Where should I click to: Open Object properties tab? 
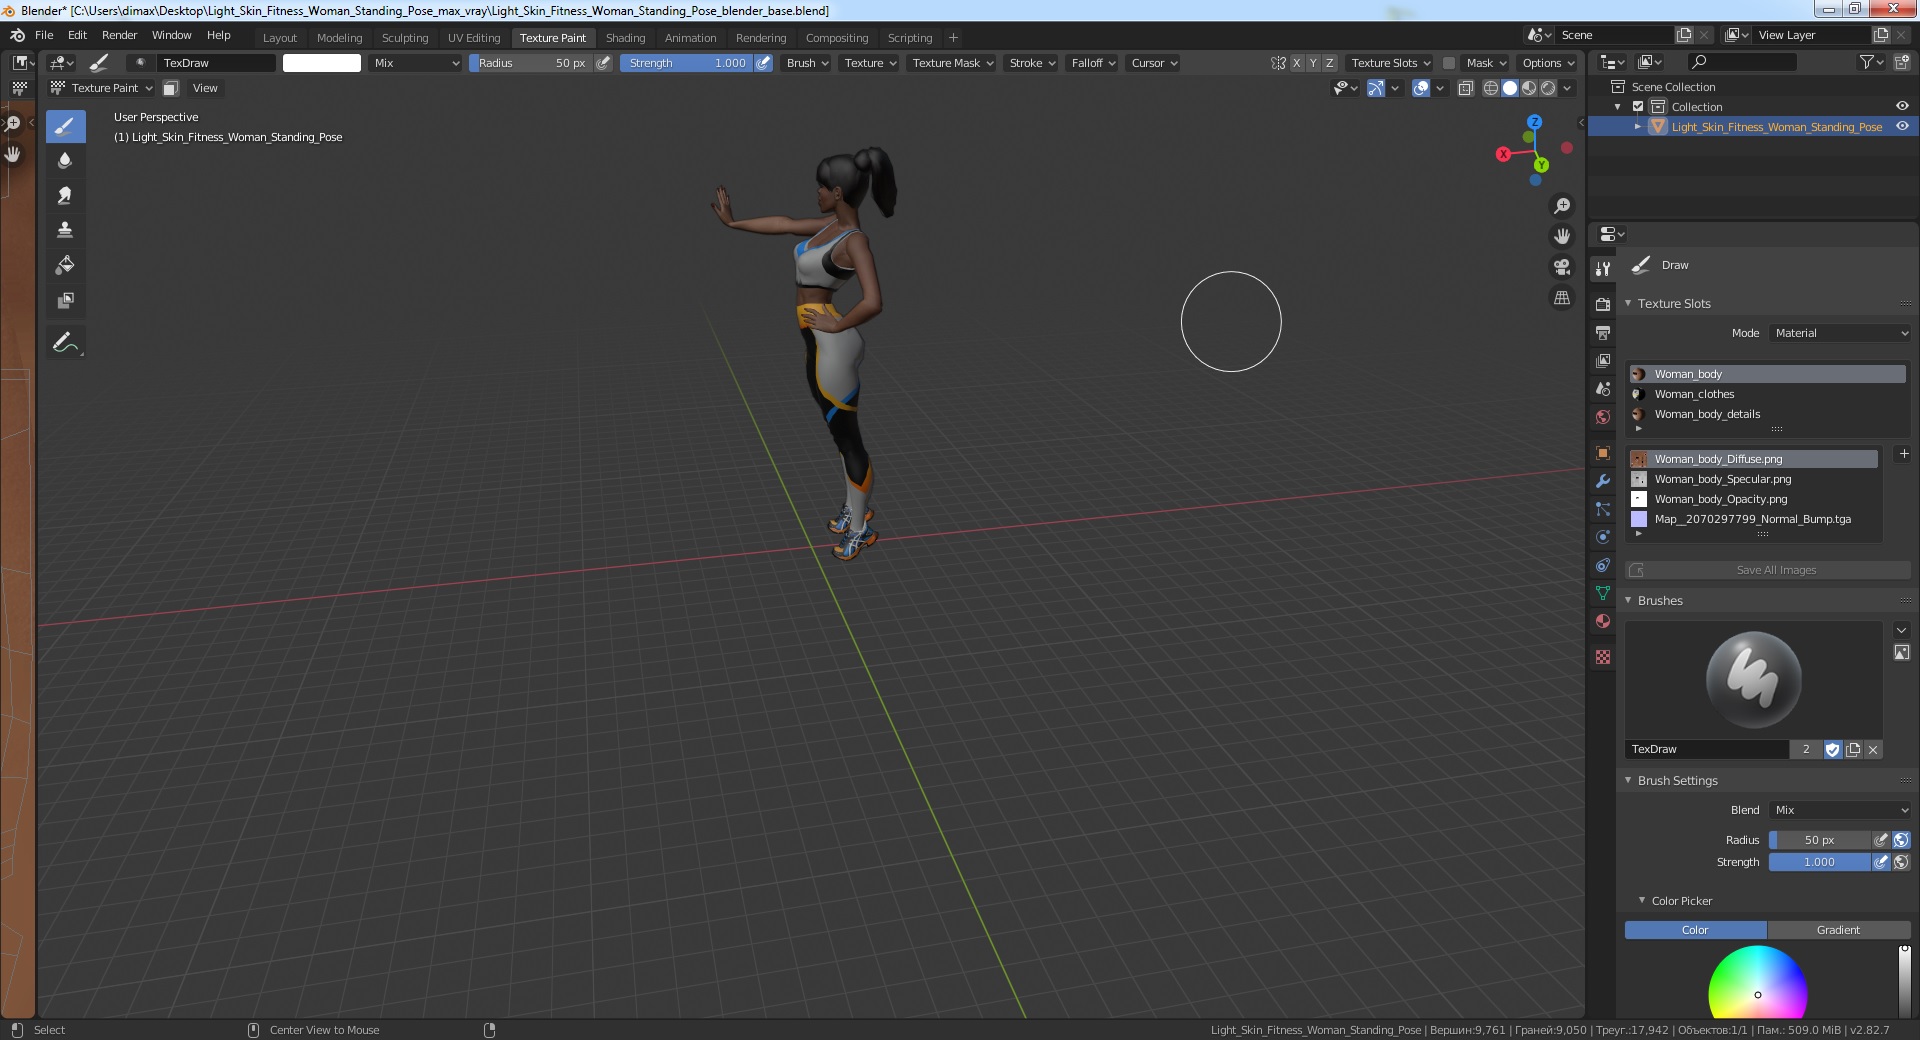[x=1603, y=453]
